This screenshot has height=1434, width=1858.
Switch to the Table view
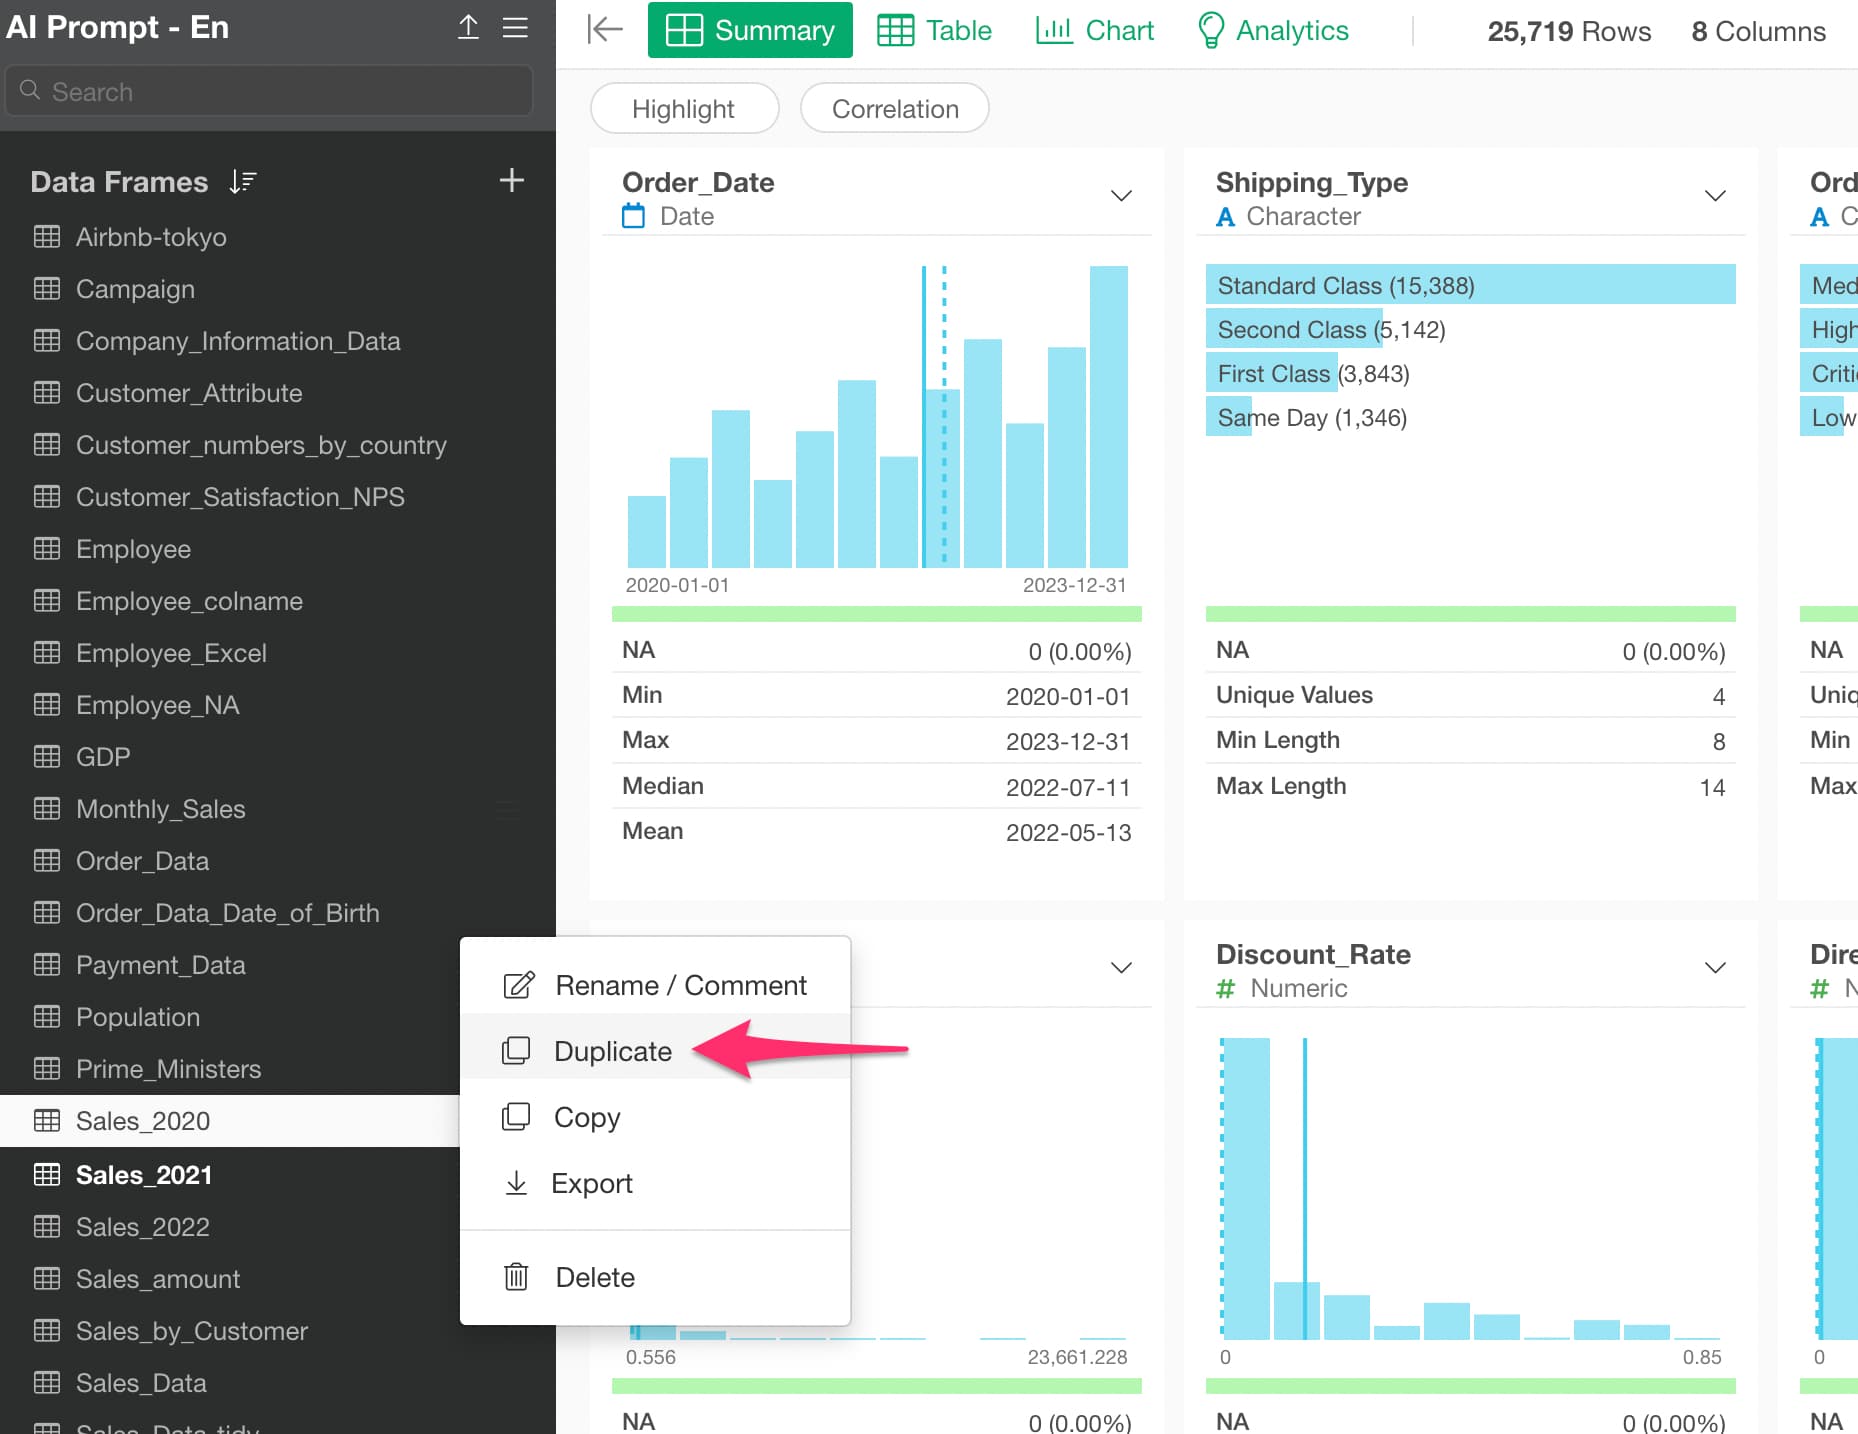935,31
